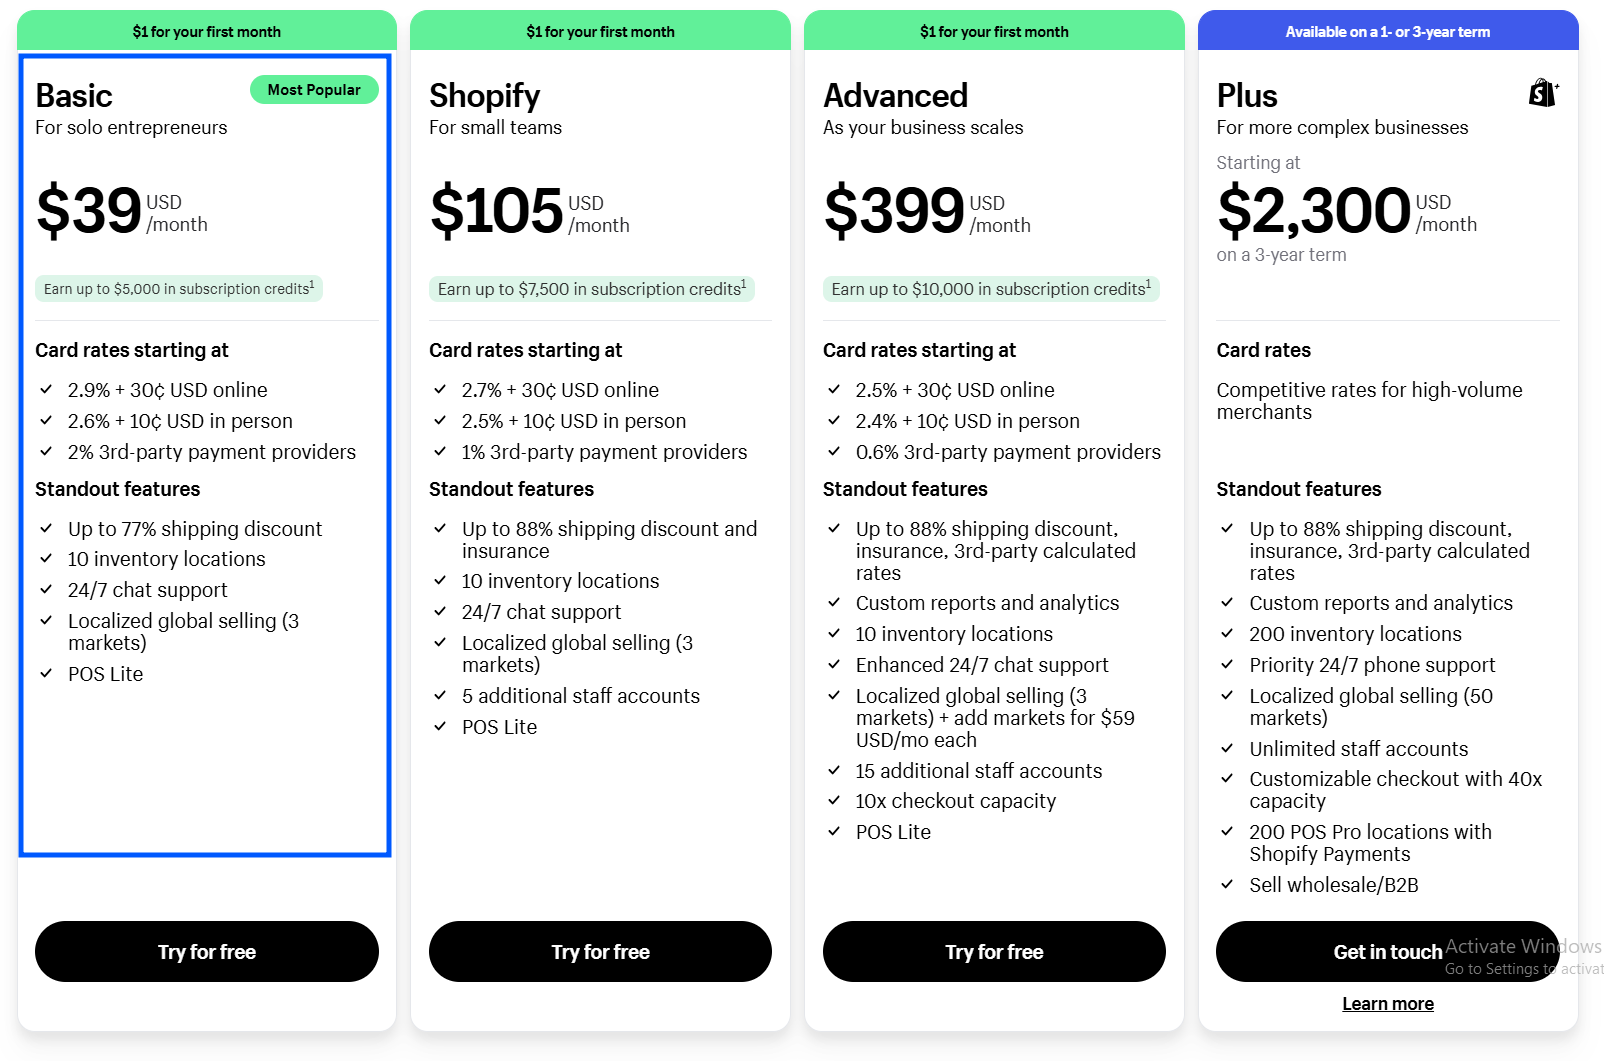The height and width of the screenshot is (1061, 1604).
Task: Click the Most Popular badge
Action: tap(314, 89)
